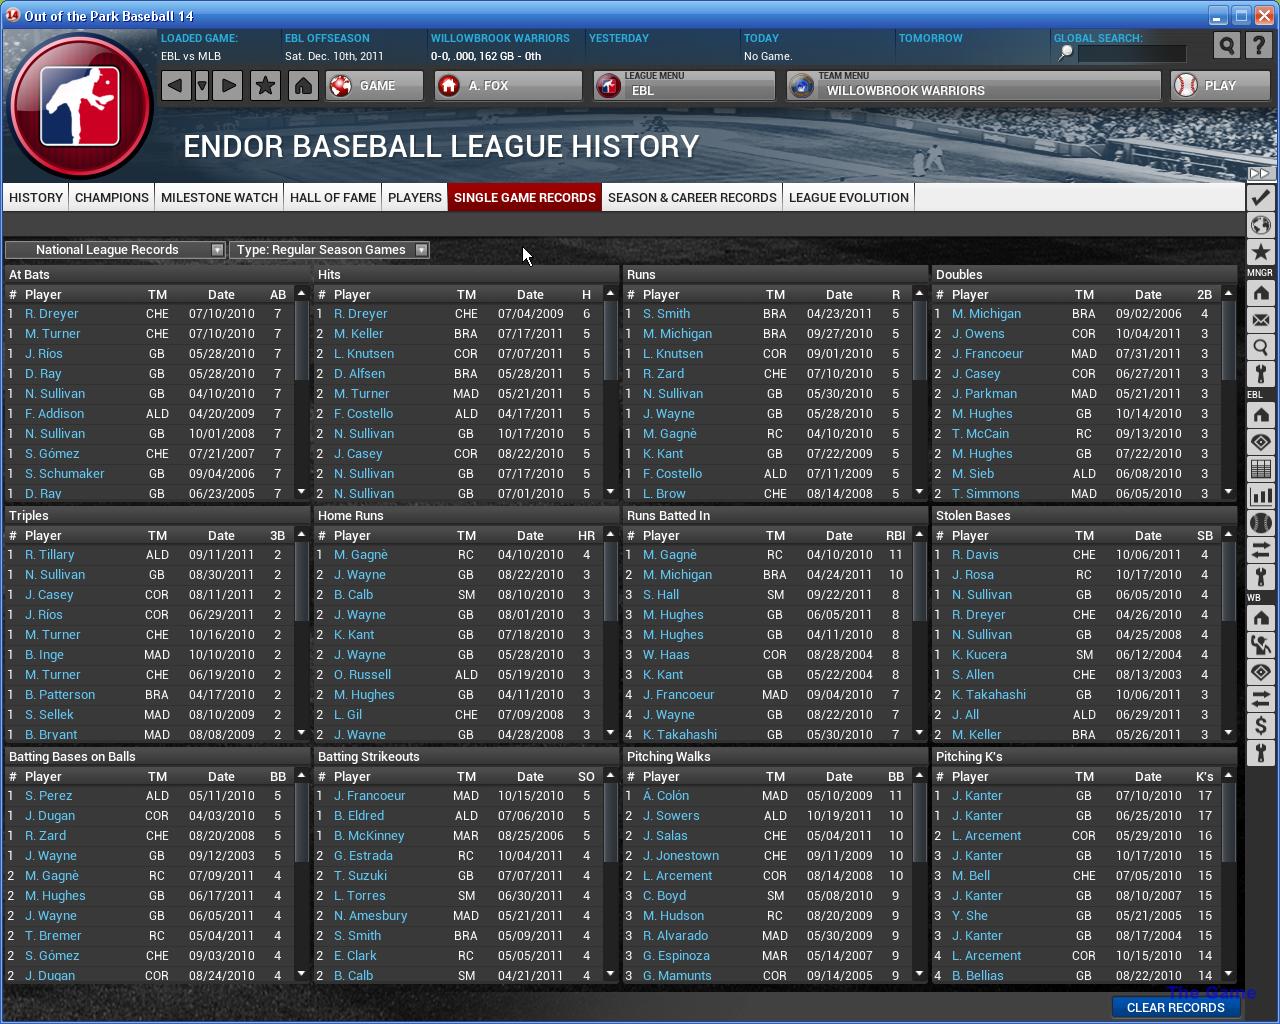Click the table grid icon in sidebar

[x=1260, y=469]
